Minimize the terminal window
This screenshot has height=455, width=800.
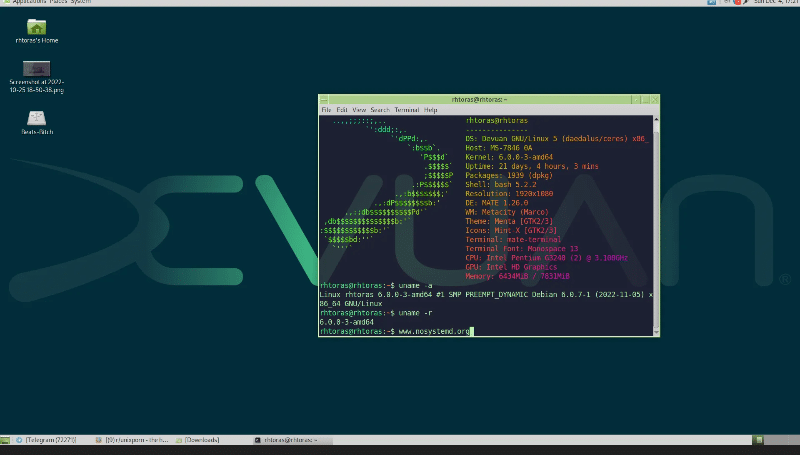pyautogui.click(x=636, y=99)
